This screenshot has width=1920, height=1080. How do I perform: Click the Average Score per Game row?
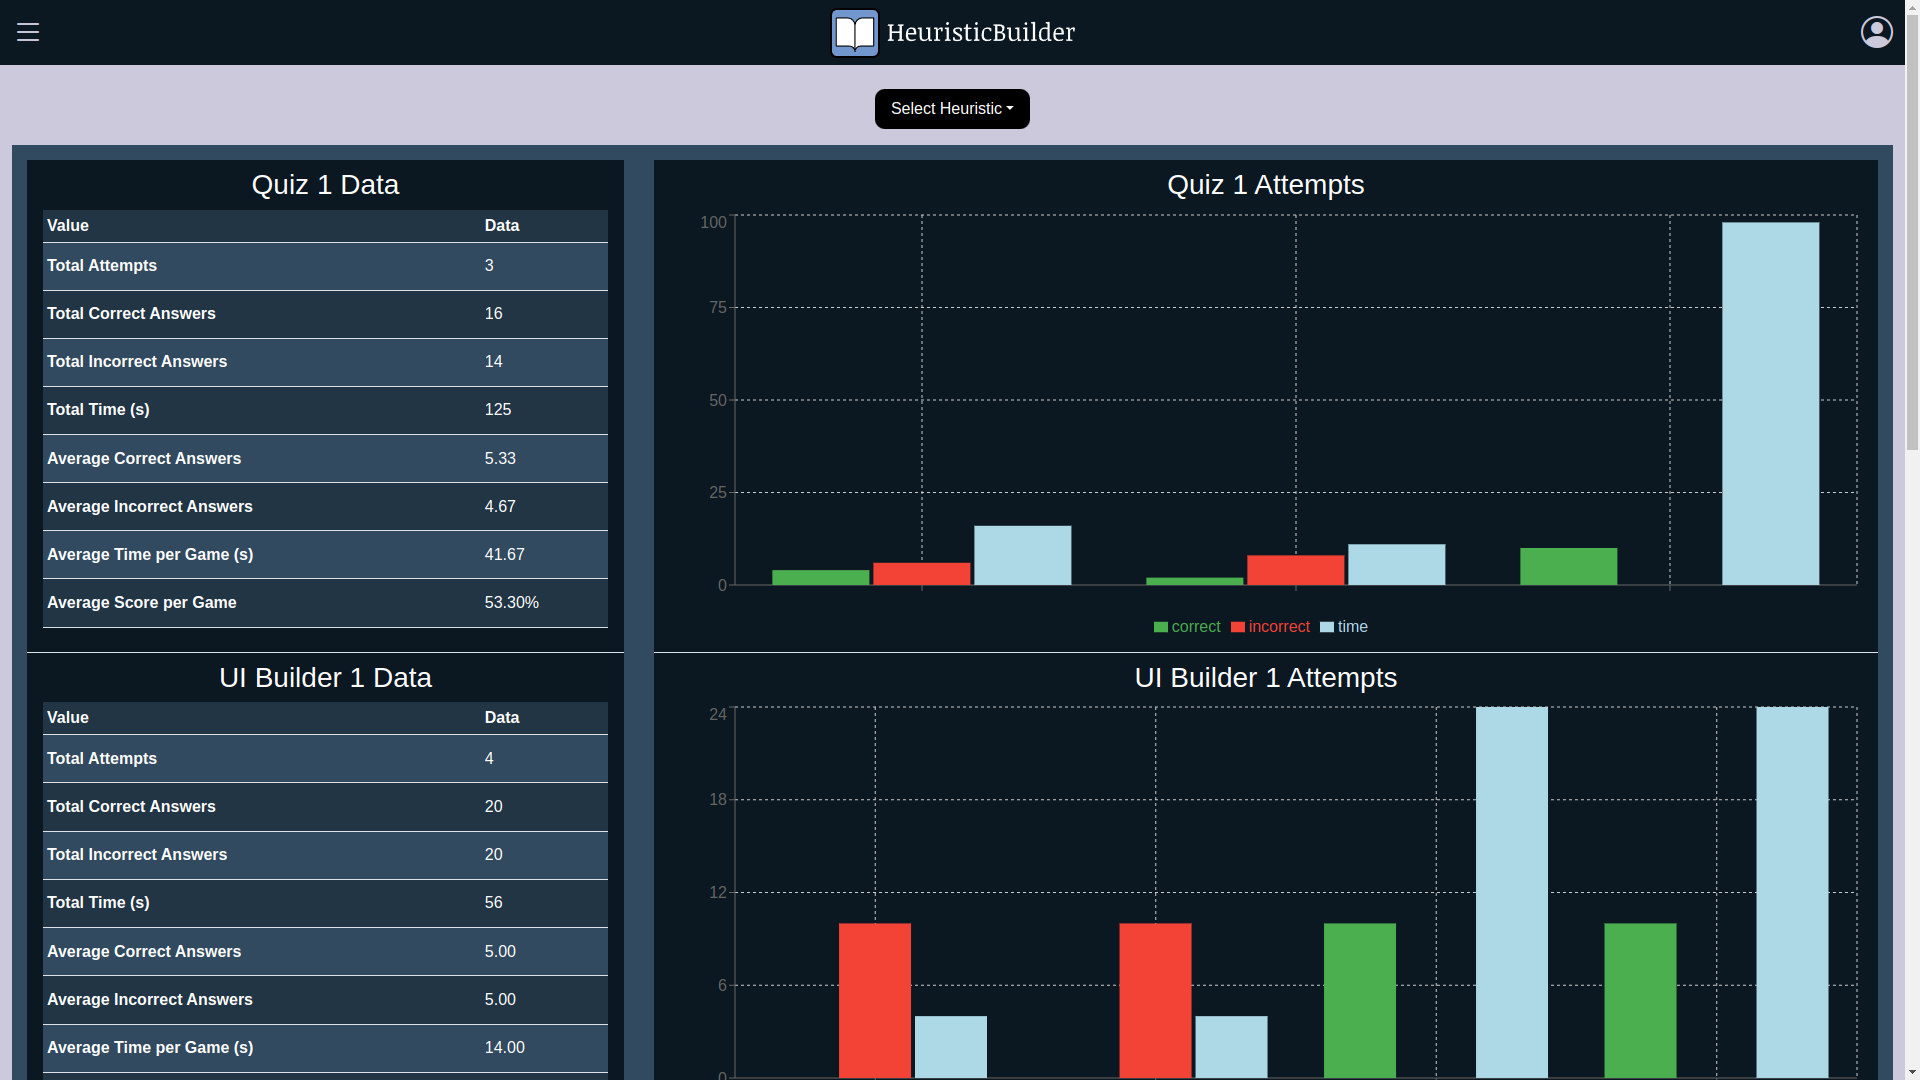325,603
